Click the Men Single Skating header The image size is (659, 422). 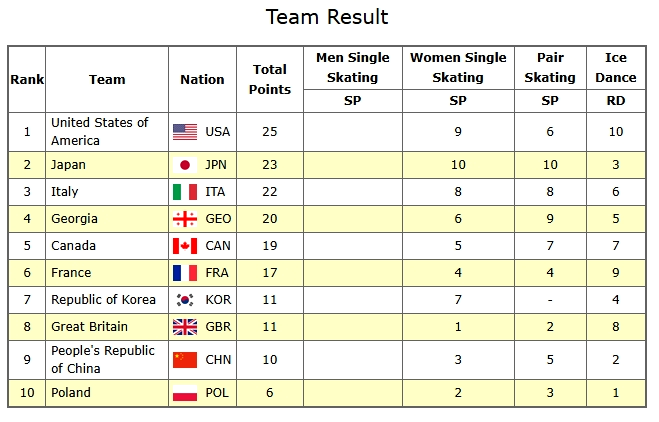pos(352,67)
